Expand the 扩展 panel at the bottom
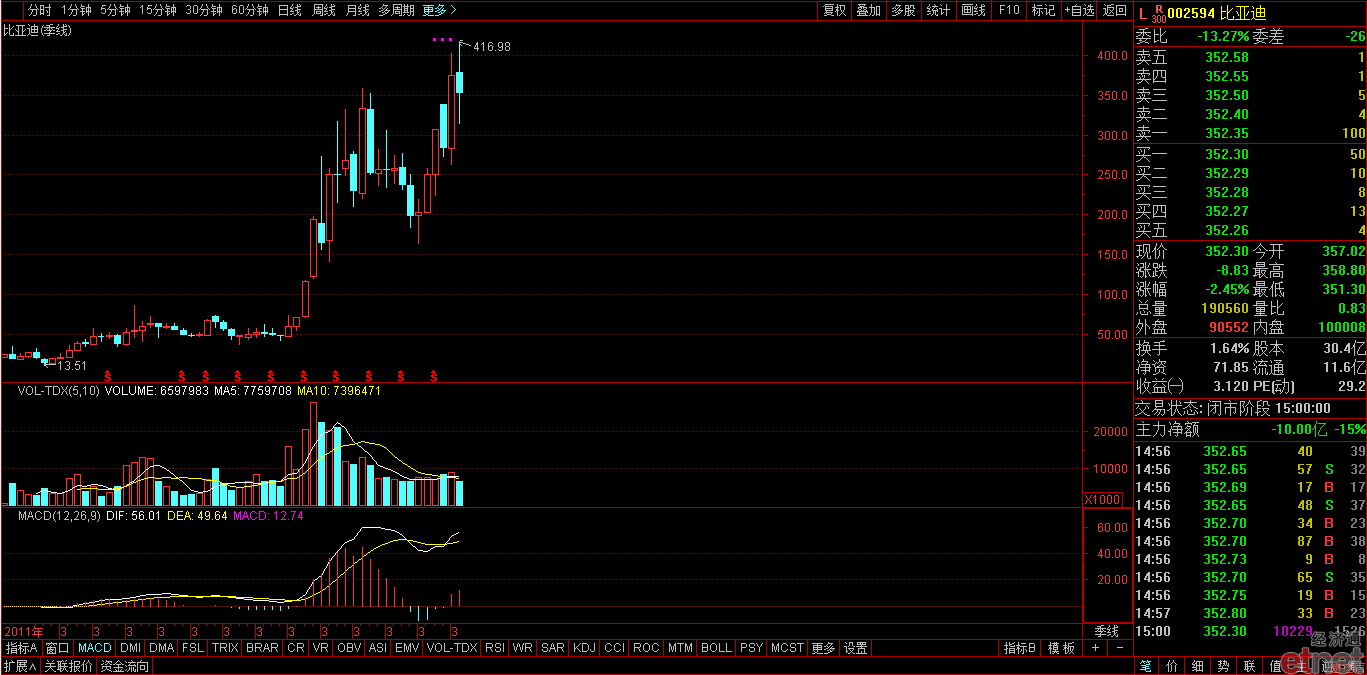Screen dimensions: 1367x675 tap(19, 666)
